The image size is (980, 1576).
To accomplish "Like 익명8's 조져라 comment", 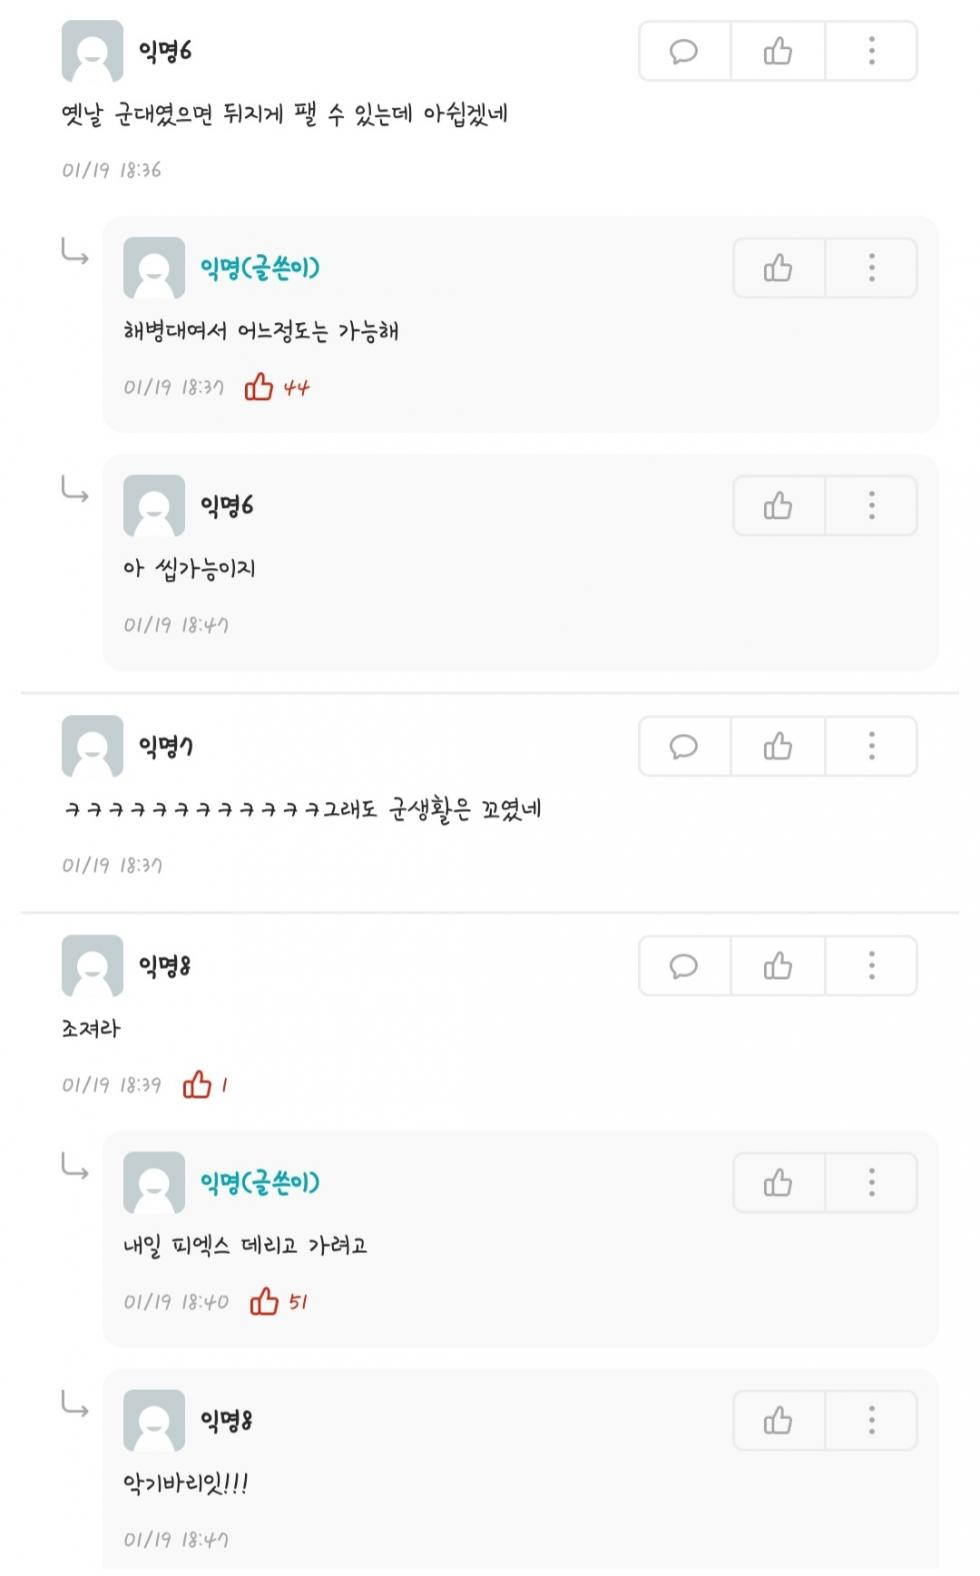I will click(778, 966).
